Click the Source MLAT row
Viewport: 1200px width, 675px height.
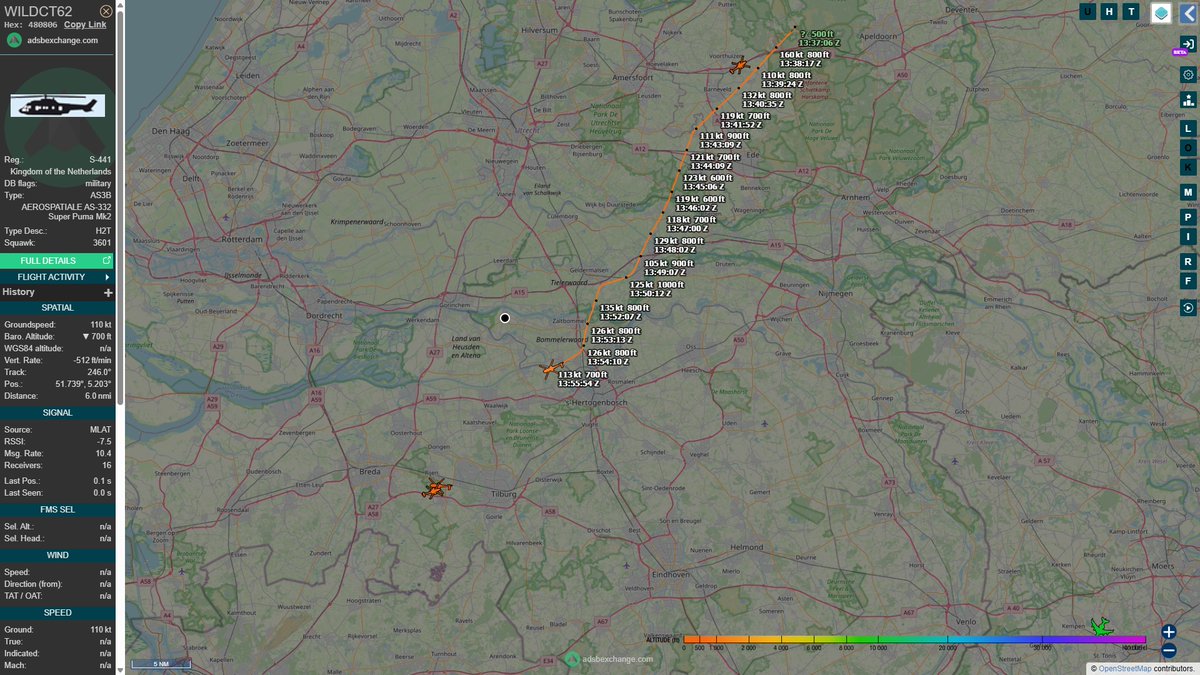point(57,429)
